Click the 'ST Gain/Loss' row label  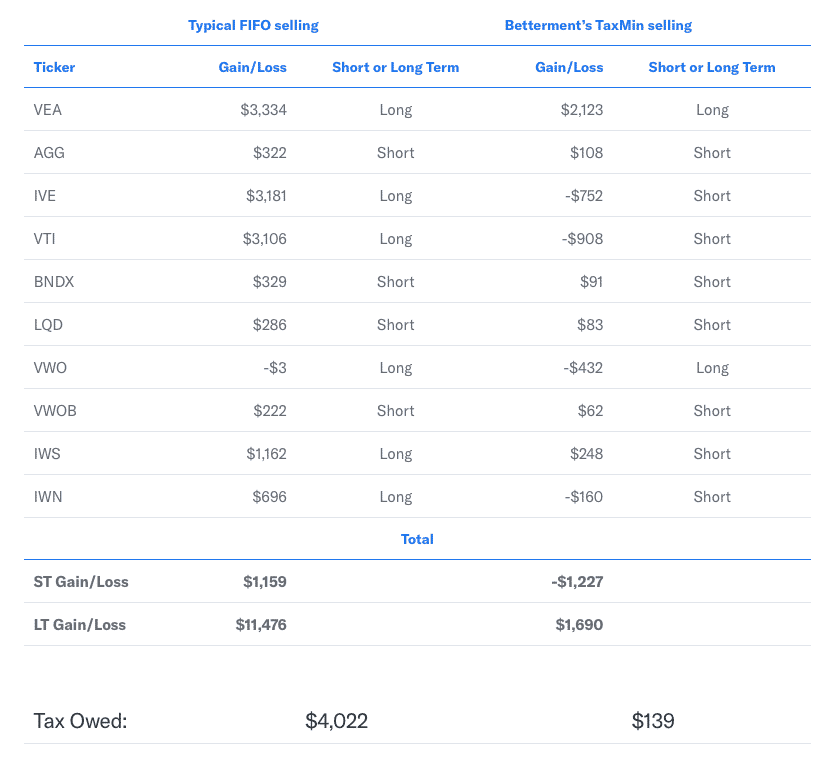click(81, 582)
